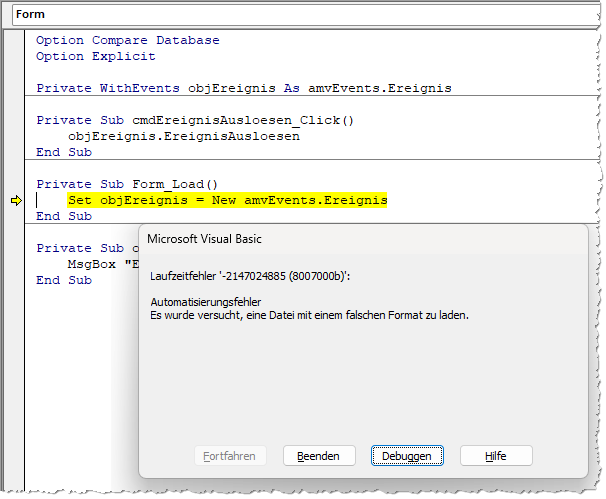Open help via the Hilfe button
The image size is (606, 499).
495,455
